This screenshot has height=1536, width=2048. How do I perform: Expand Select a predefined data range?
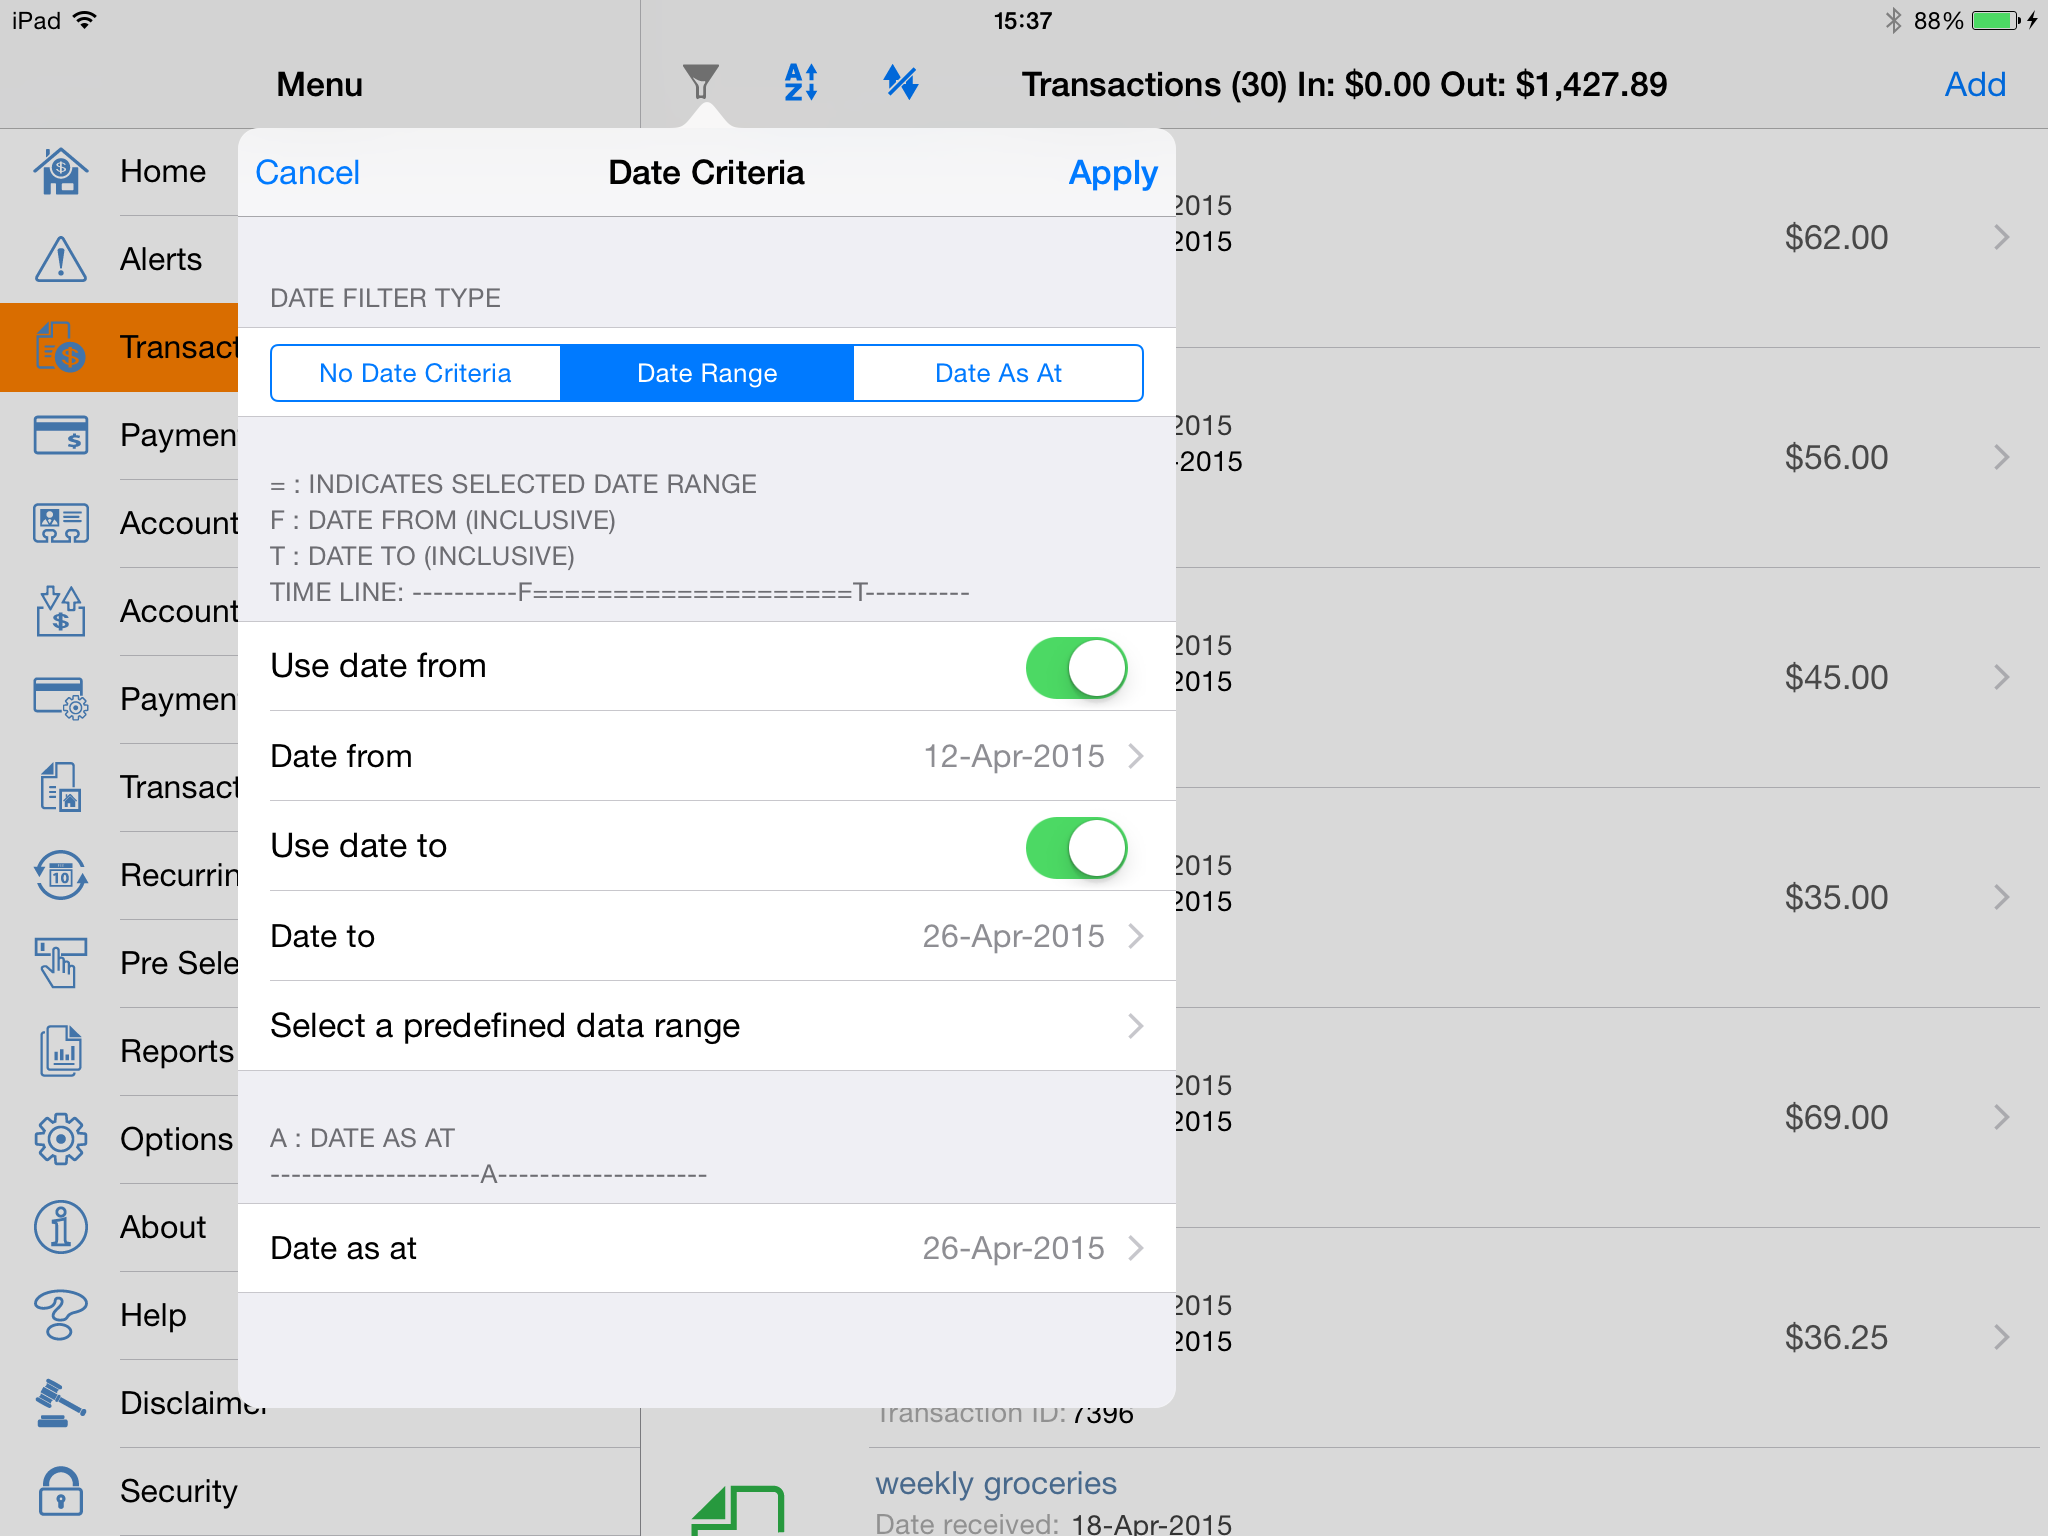(706, 1026)
